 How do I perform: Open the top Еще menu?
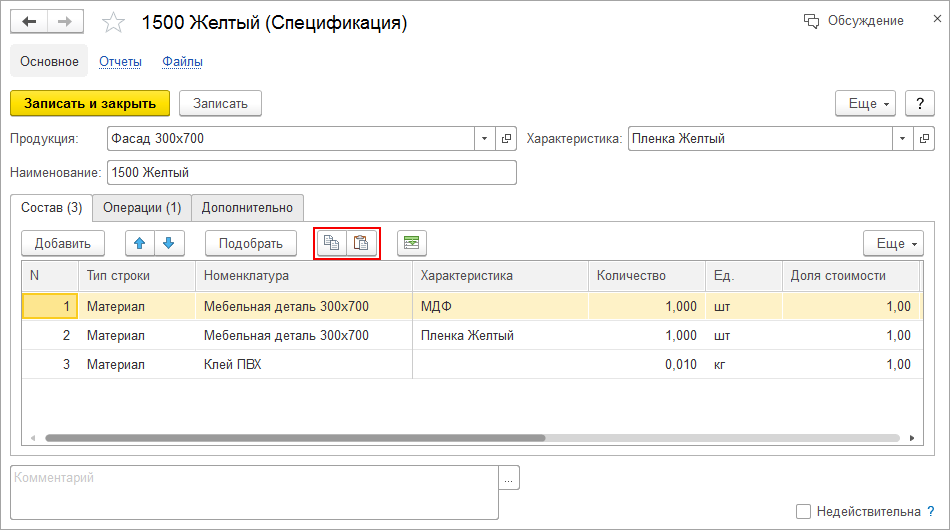tap(866, 104)
